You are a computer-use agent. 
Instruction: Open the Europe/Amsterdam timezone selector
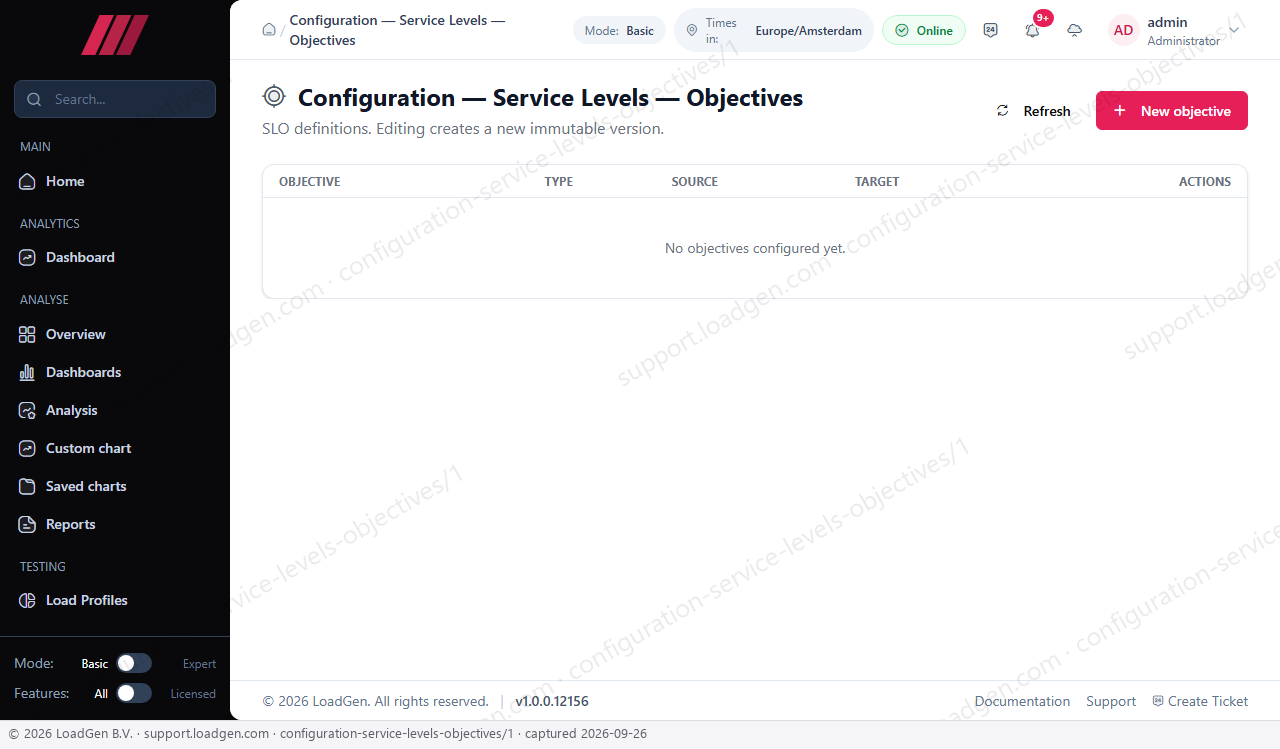774,30
